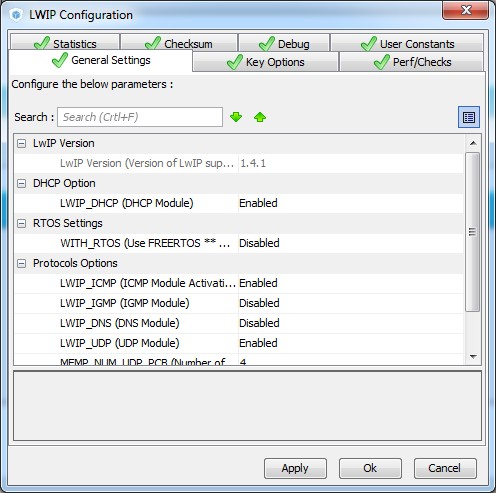The height and width of the screenshot is (493, 496).
Task: Click the green down arrow search-next icon
Action: click(x=236, y=117)
